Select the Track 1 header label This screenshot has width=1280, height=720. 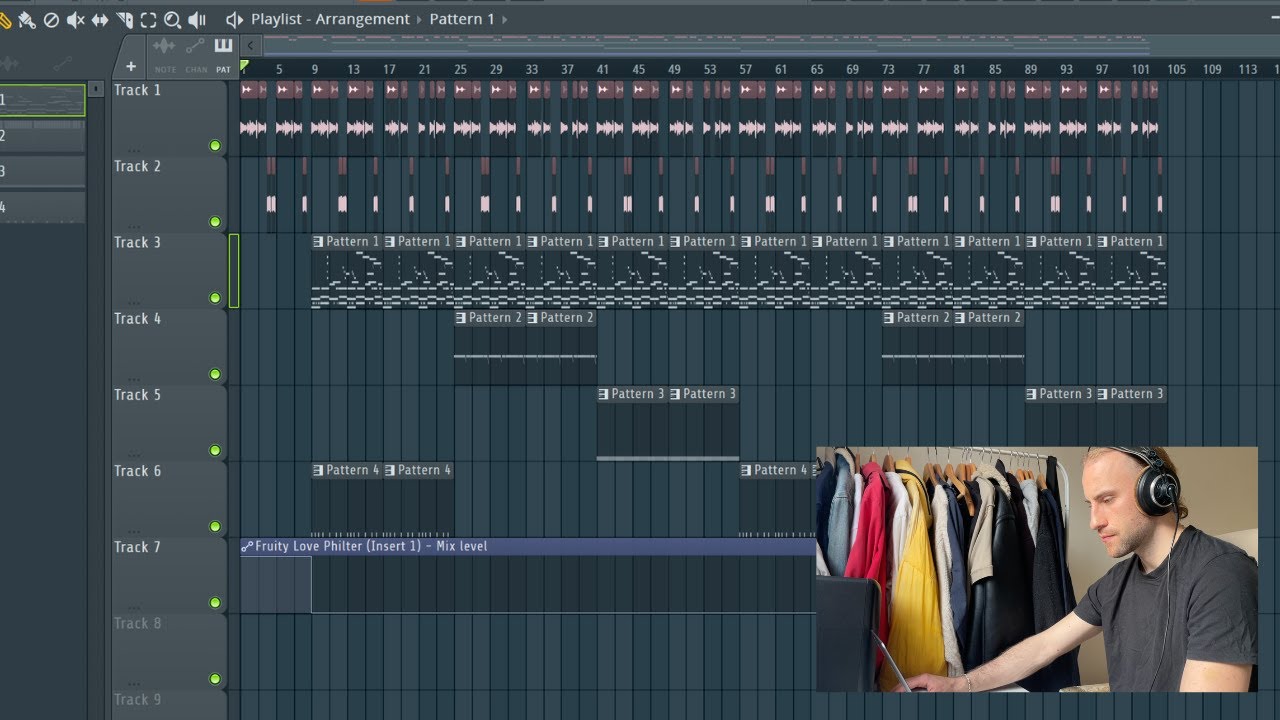click(x=137, y=90)
